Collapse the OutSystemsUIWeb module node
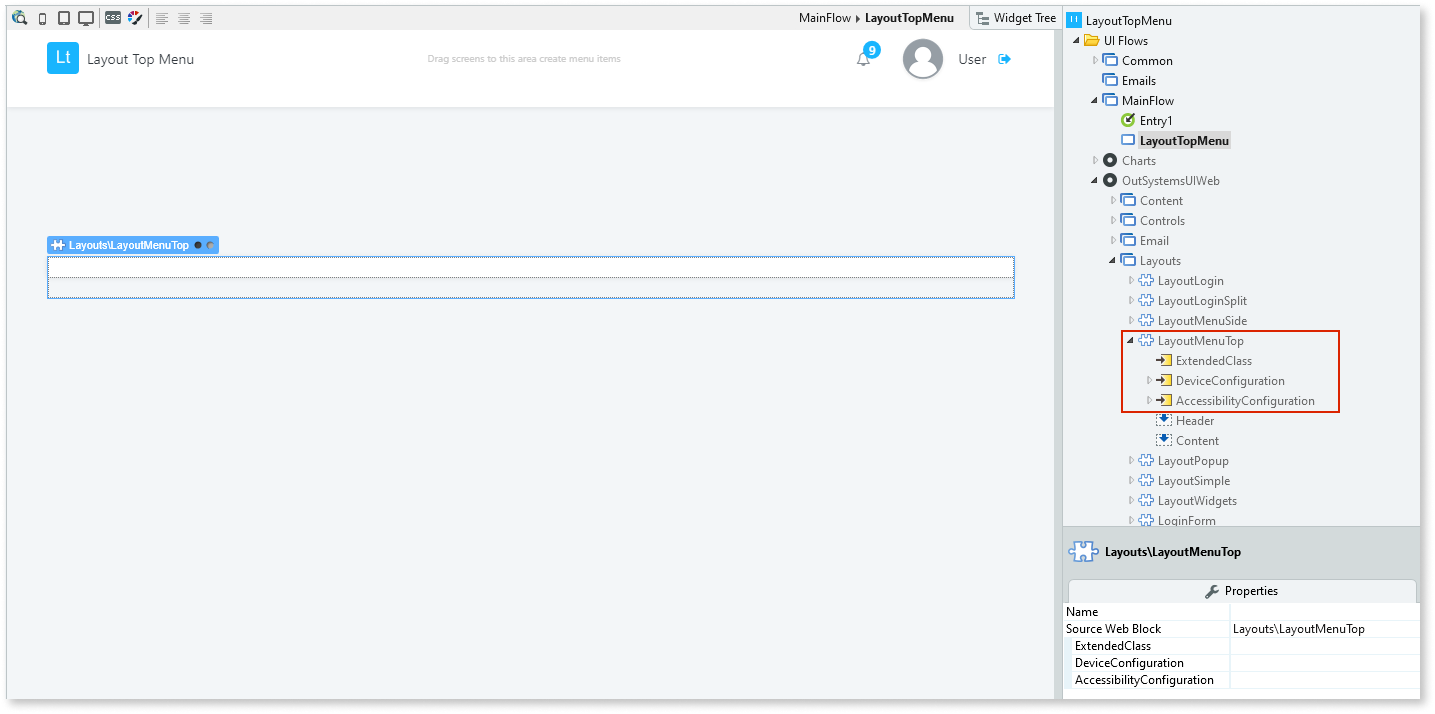Image resolution: width=1435 pixels, height=714 pixels. 1093,180
